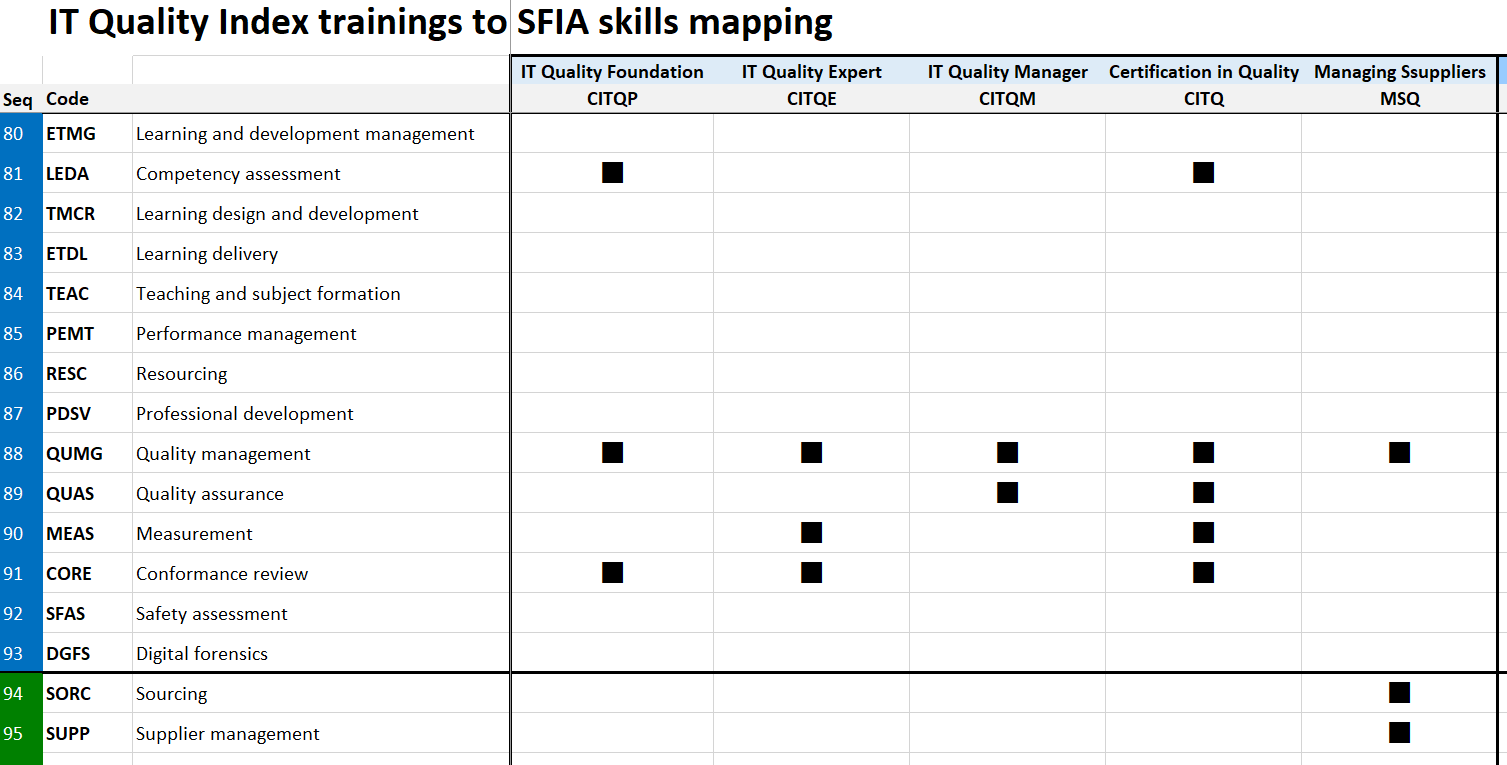Select the 'ETDL' code cell
This screenshot has width=1507, height=765.
[87, 254]
